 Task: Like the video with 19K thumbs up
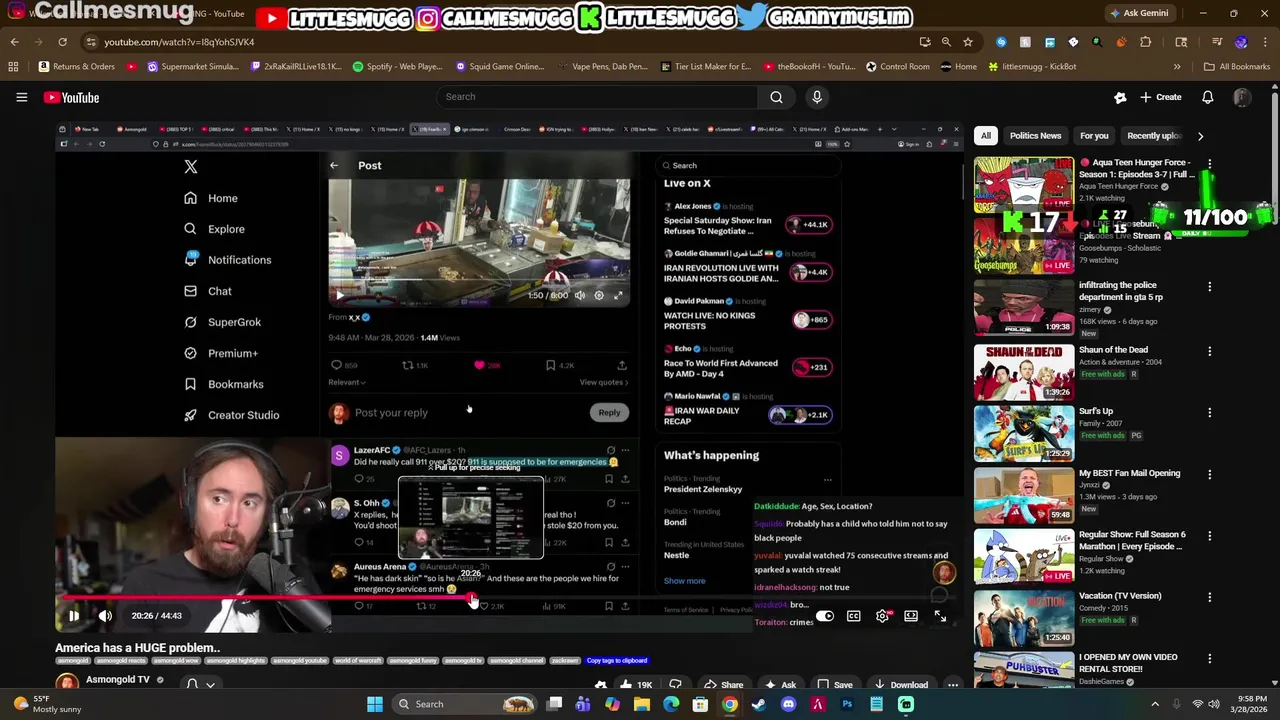tap(634, 685)
